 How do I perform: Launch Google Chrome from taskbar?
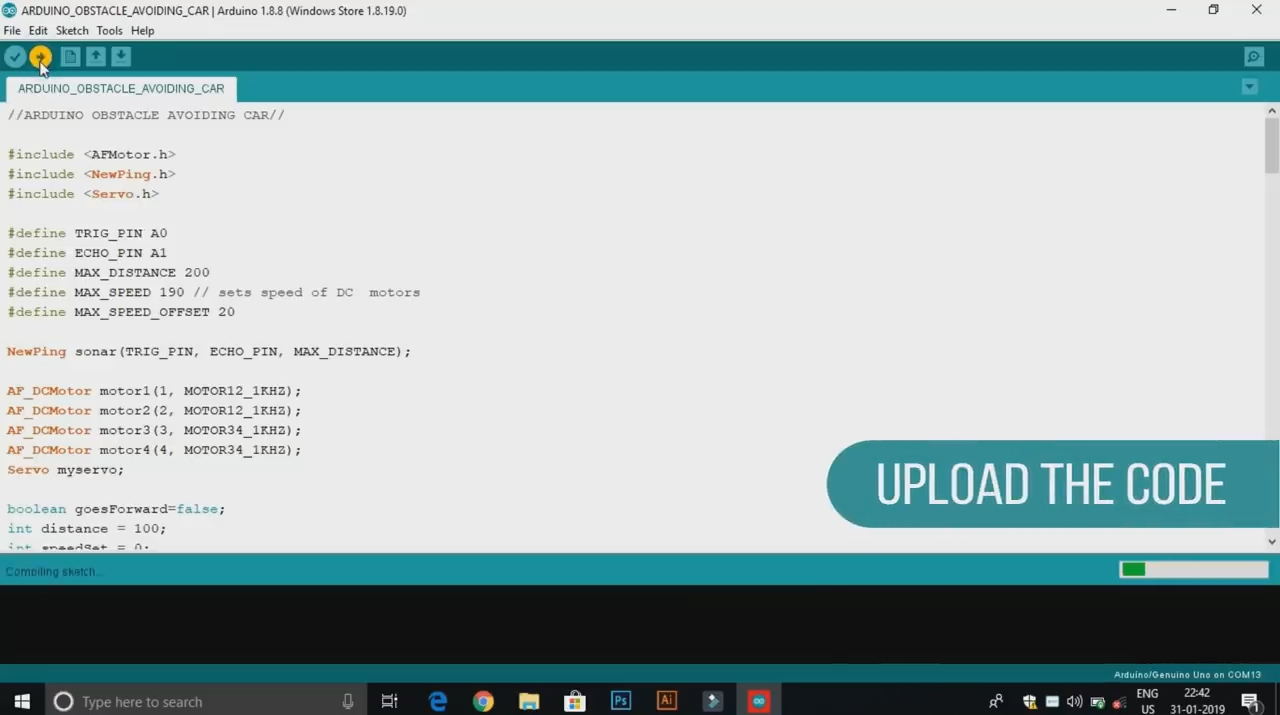[x=483, y=702]
